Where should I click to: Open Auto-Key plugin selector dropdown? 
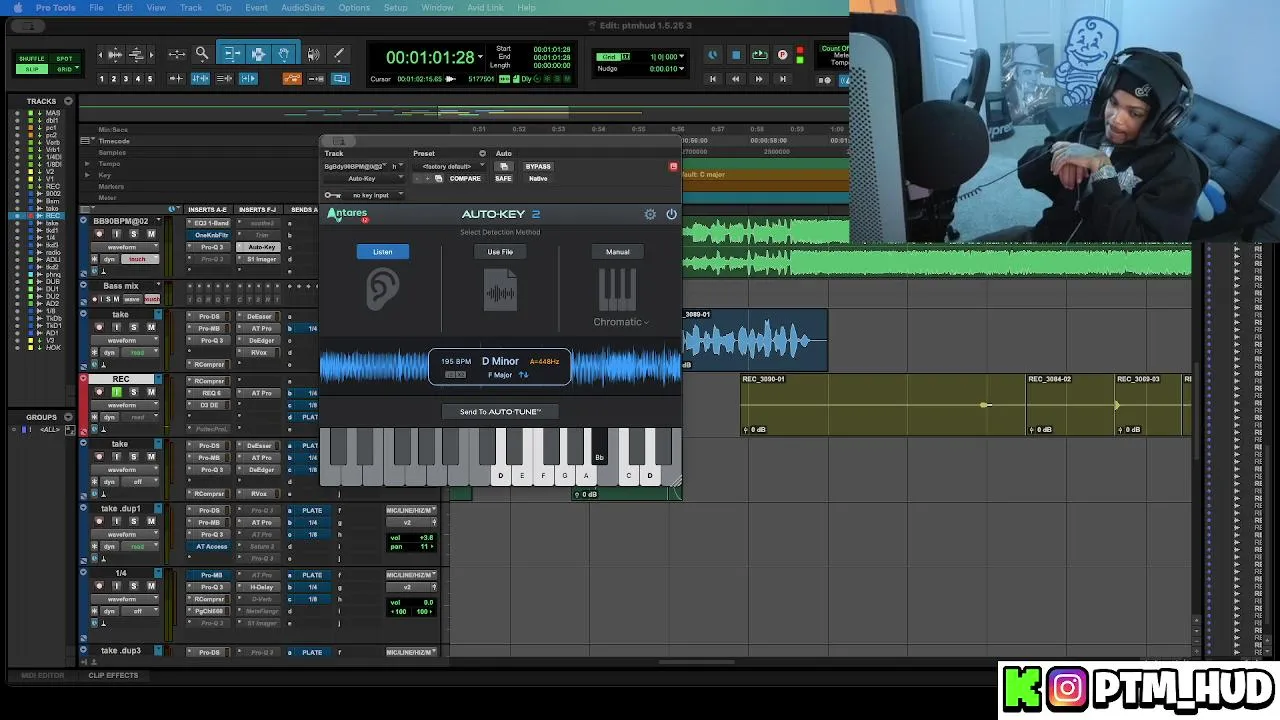coord(364,179)
